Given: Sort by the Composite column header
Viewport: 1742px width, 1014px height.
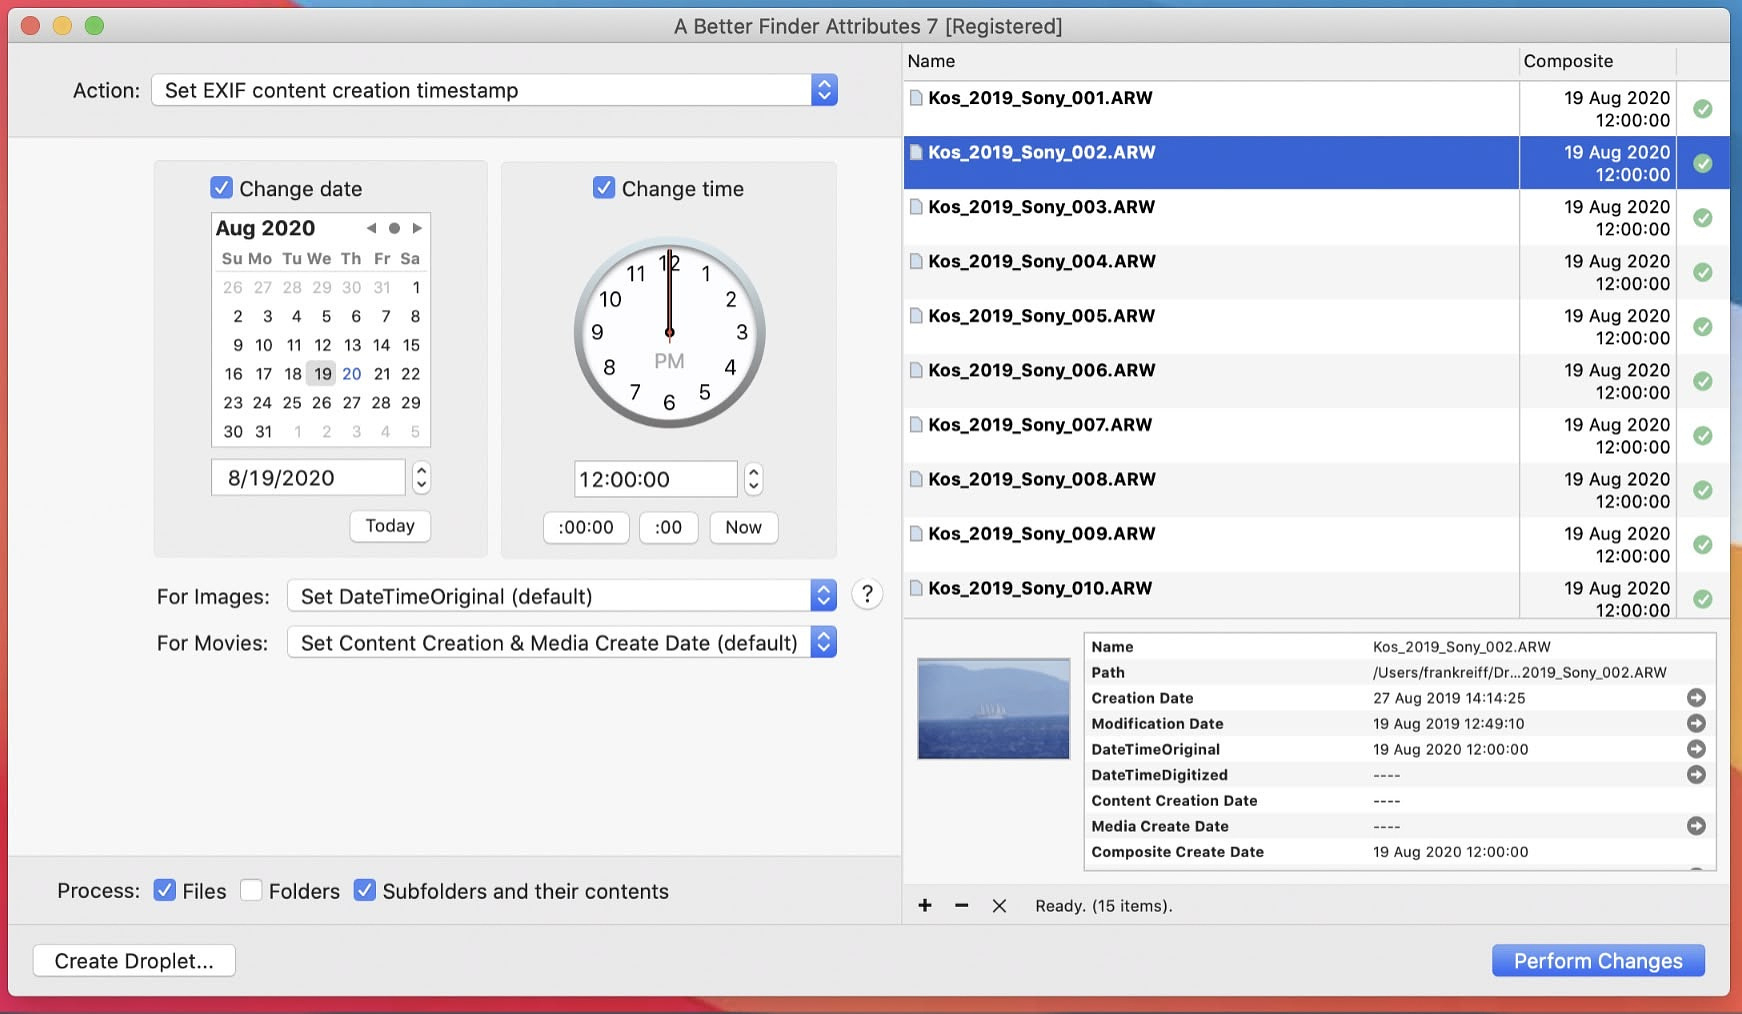Looking at the screenshot, I should 1597,61.
